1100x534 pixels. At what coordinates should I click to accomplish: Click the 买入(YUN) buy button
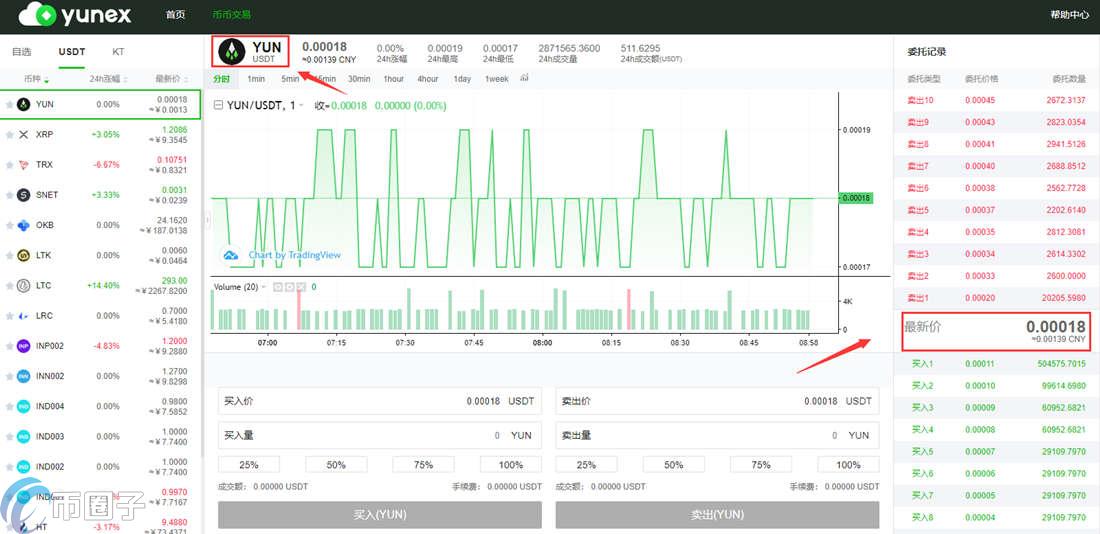click(379, 514)
